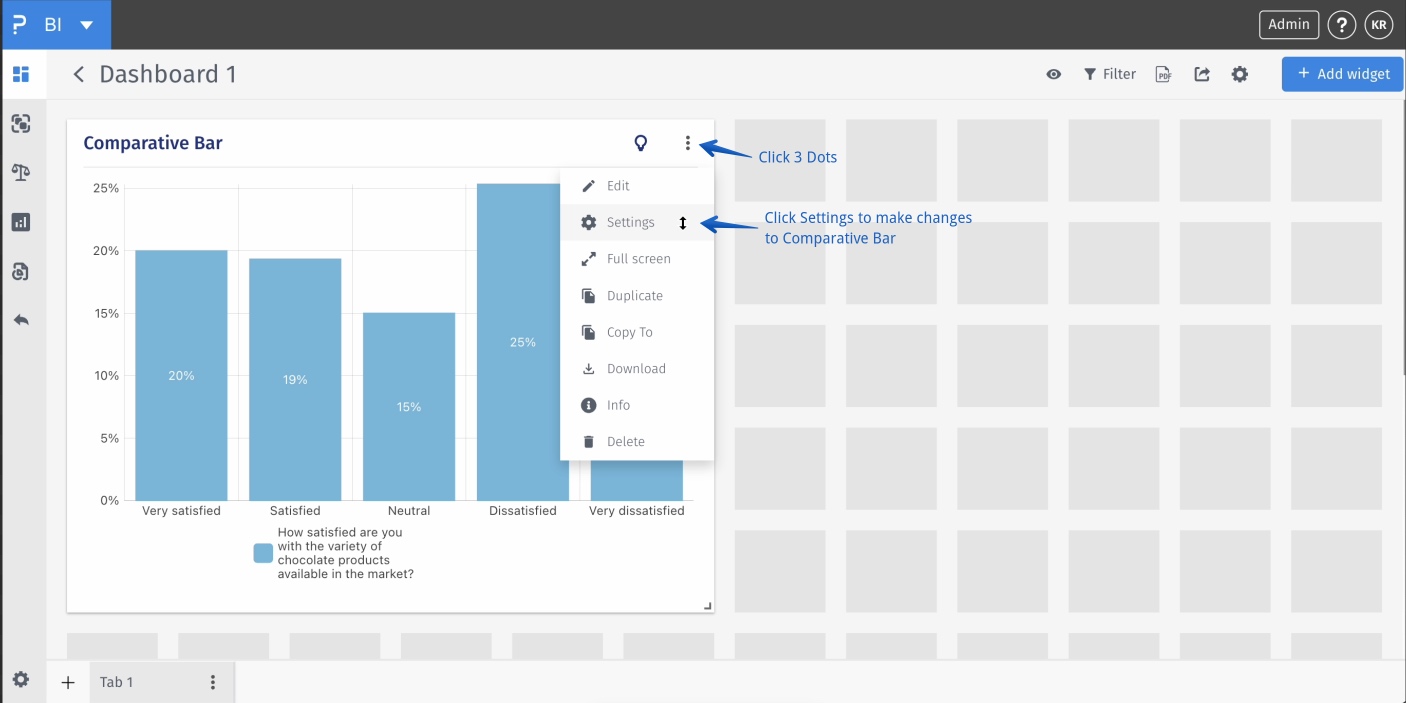The height and width of the screenshot is (703, 1406).
Task: Click the reply arrow sidebar icon
Action: pyautogui.click(x=21, y=320)
